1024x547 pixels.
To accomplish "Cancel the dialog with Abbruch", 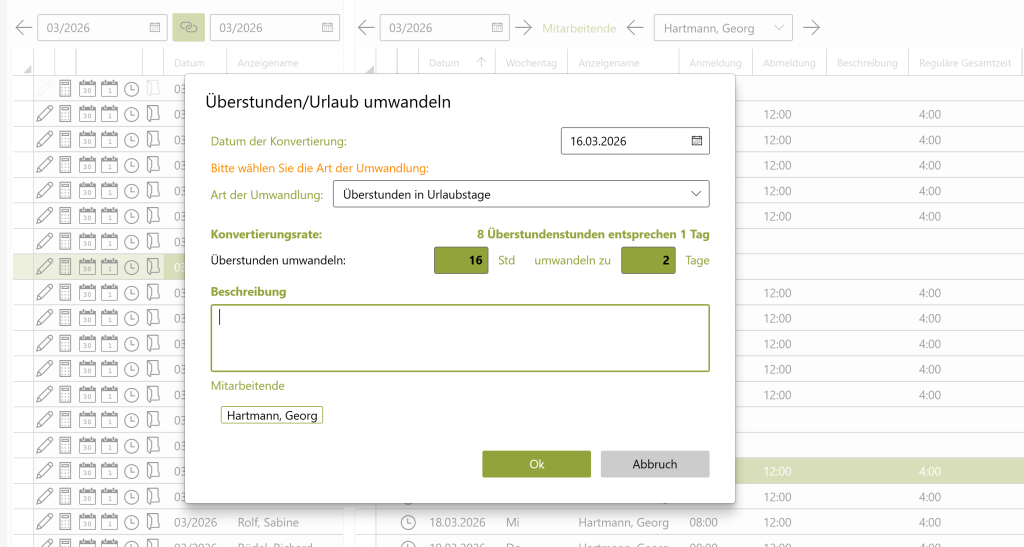I will pos(655,464).
